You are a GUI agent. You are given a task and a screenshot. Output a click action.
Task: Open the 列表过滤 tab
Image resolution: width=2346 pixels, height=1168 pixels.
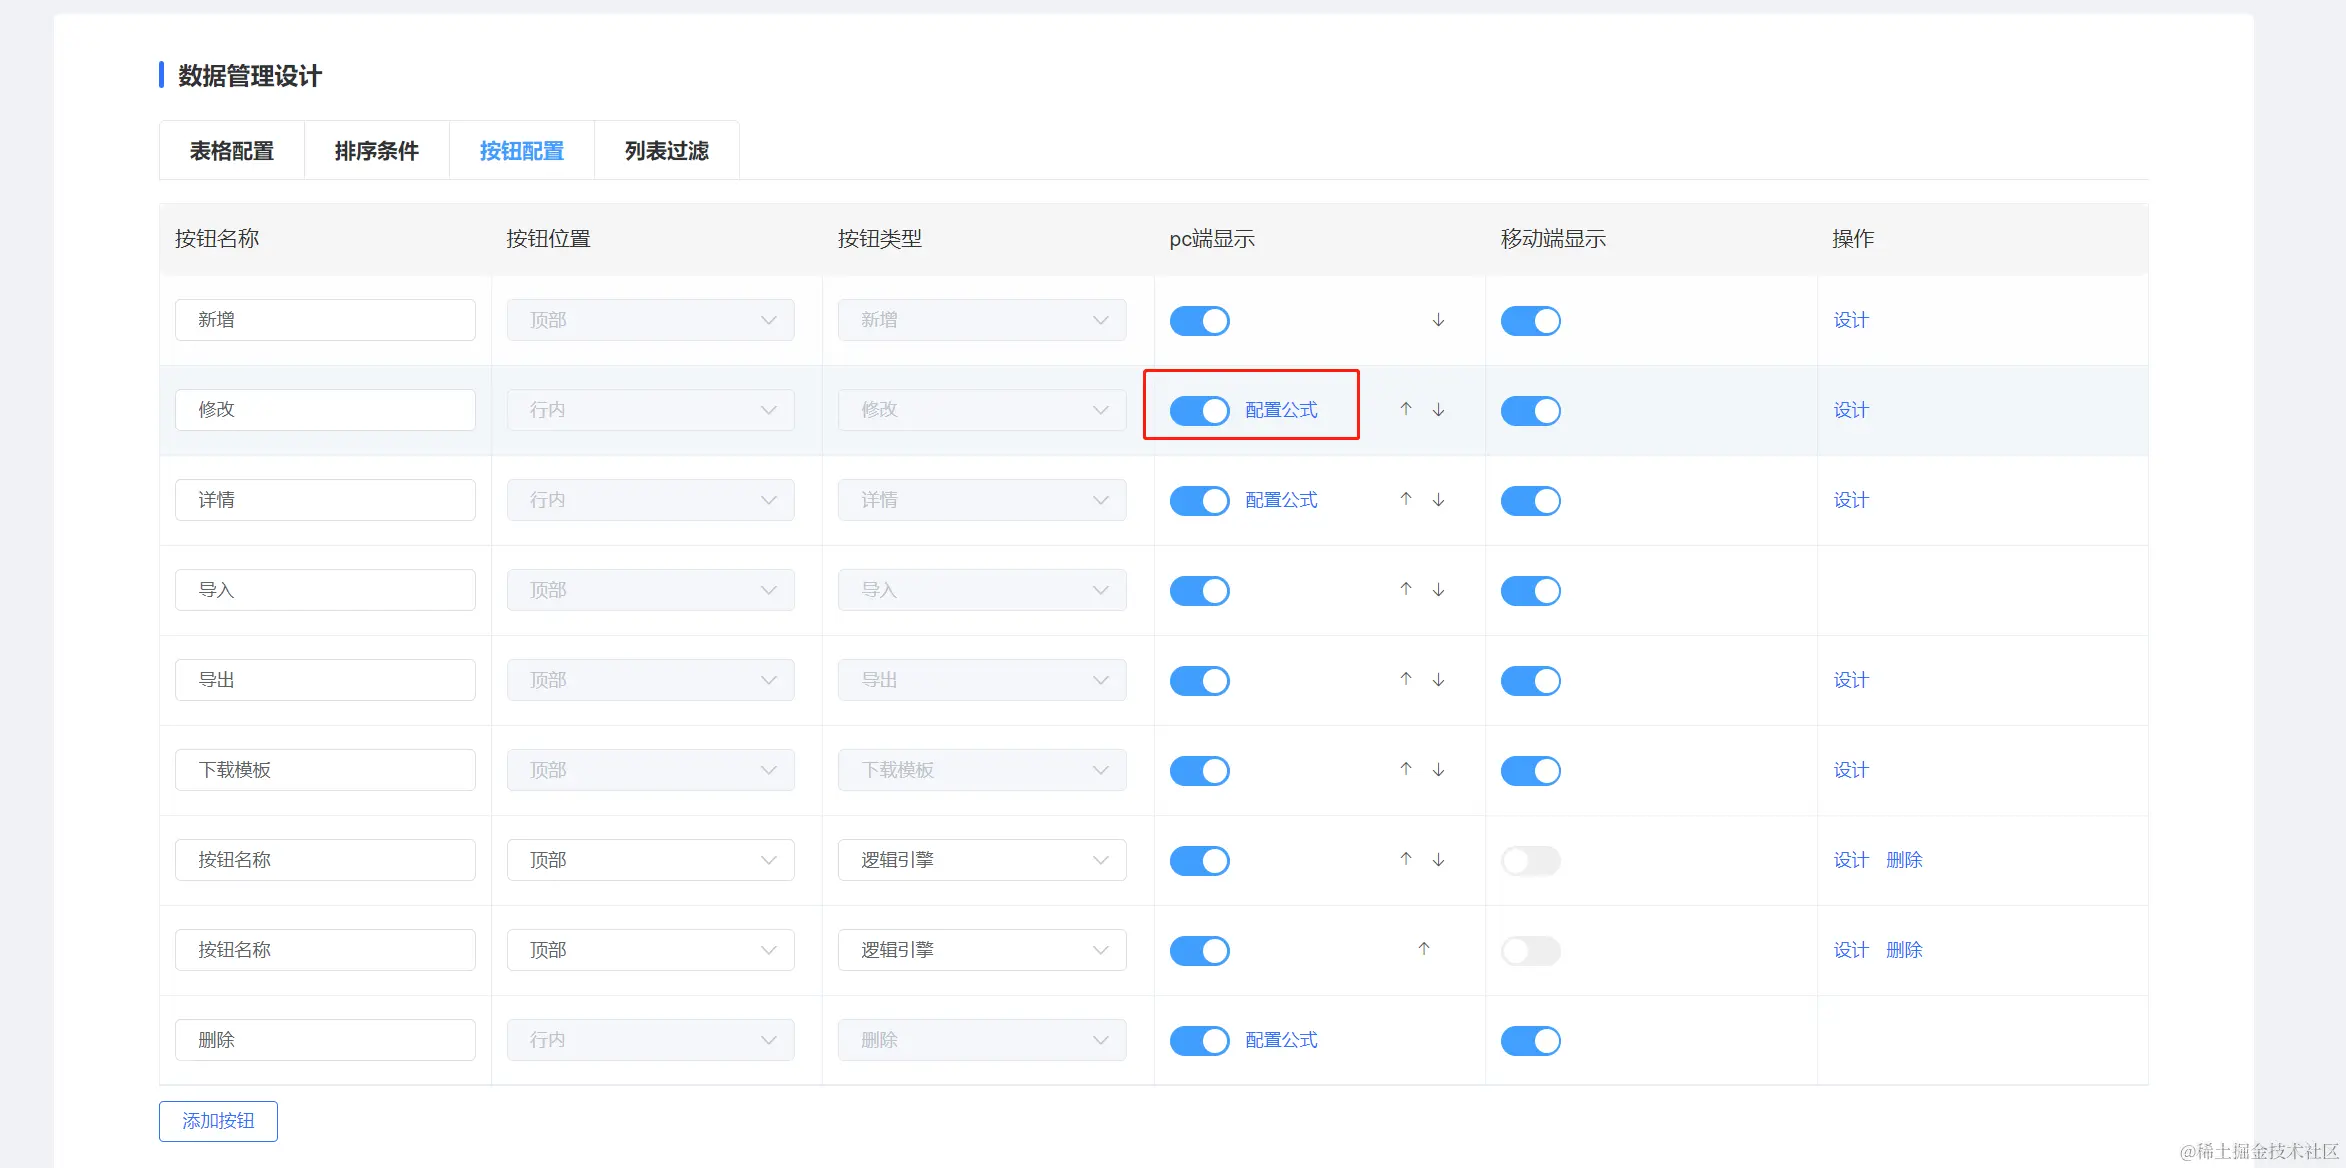click(x=666, y=151)
